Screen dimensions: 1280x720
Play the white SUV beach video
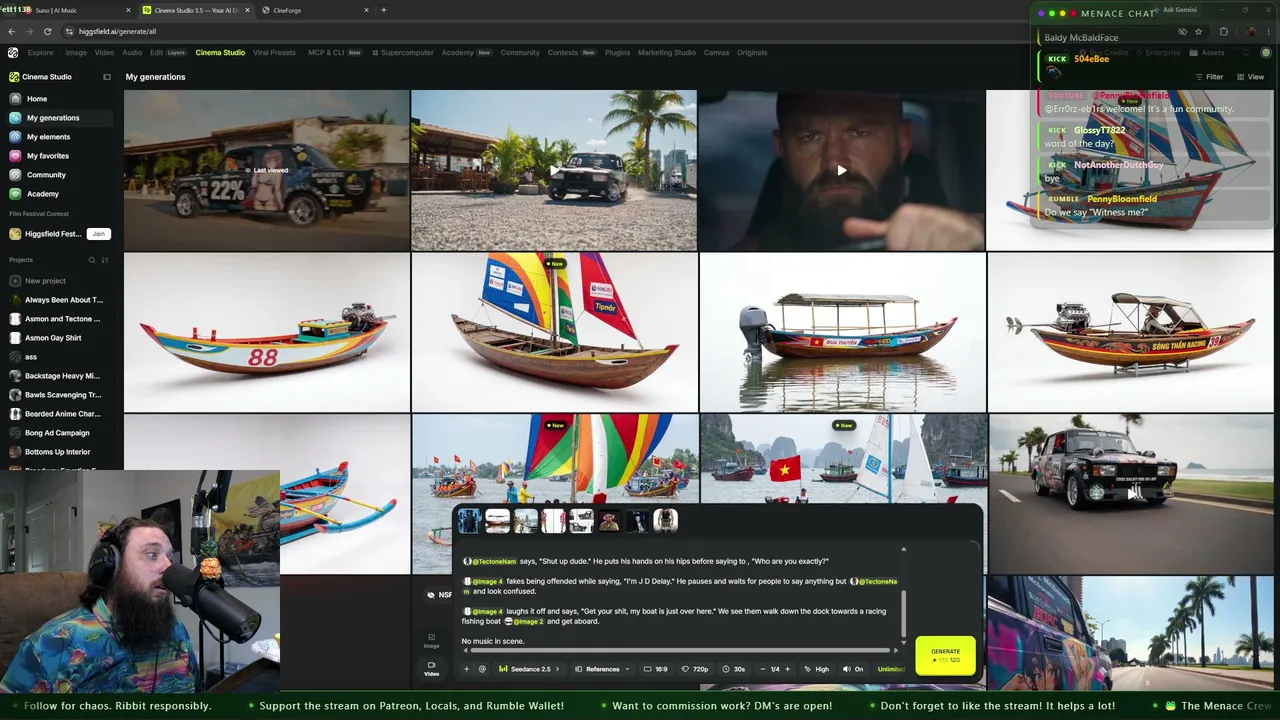(554, 171)
